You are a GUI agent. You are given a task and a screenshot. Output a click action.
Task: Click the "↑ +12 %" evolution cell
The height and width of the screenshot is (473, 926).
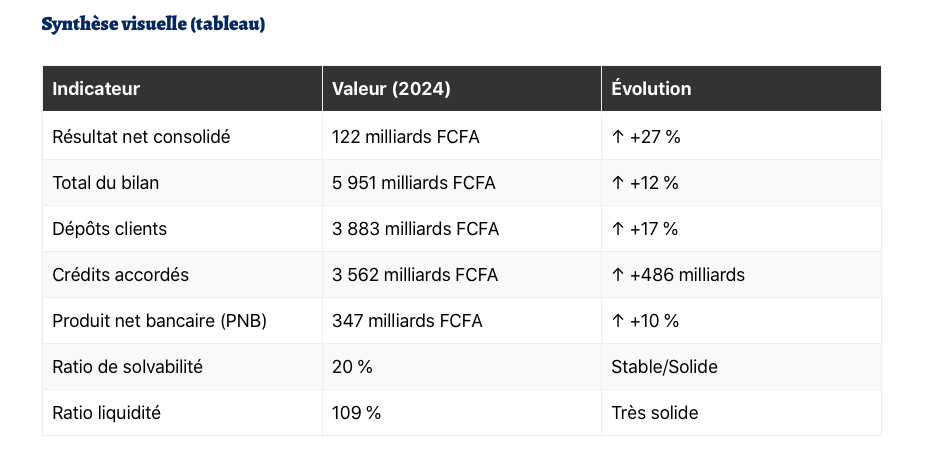tap(645, 183)
